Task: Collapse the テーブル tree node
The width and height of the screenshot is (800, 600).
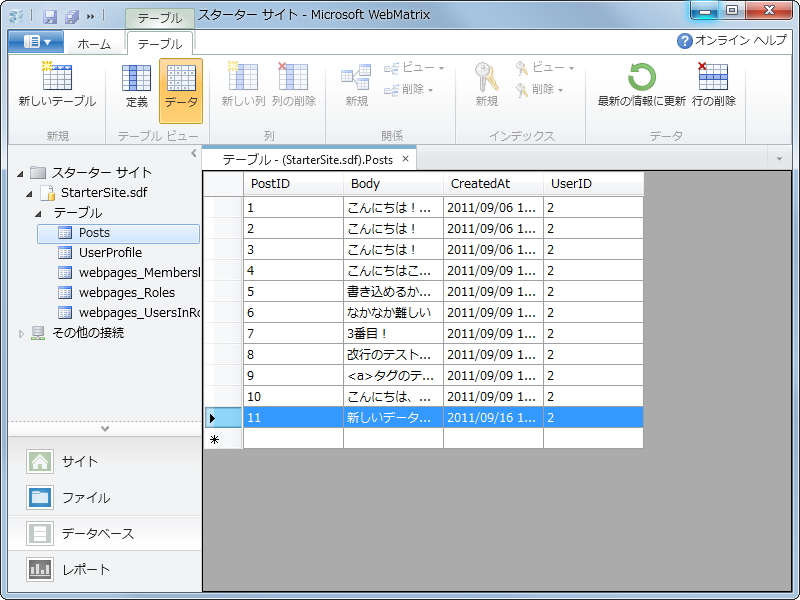Action: click(38, 213)
